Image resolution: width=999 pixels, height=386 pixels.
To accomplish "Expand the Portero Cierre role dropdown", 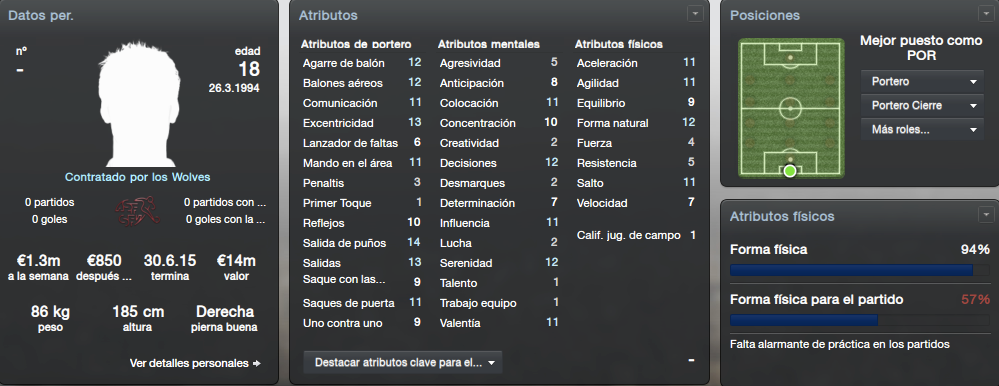I will (x=921, y=106).
